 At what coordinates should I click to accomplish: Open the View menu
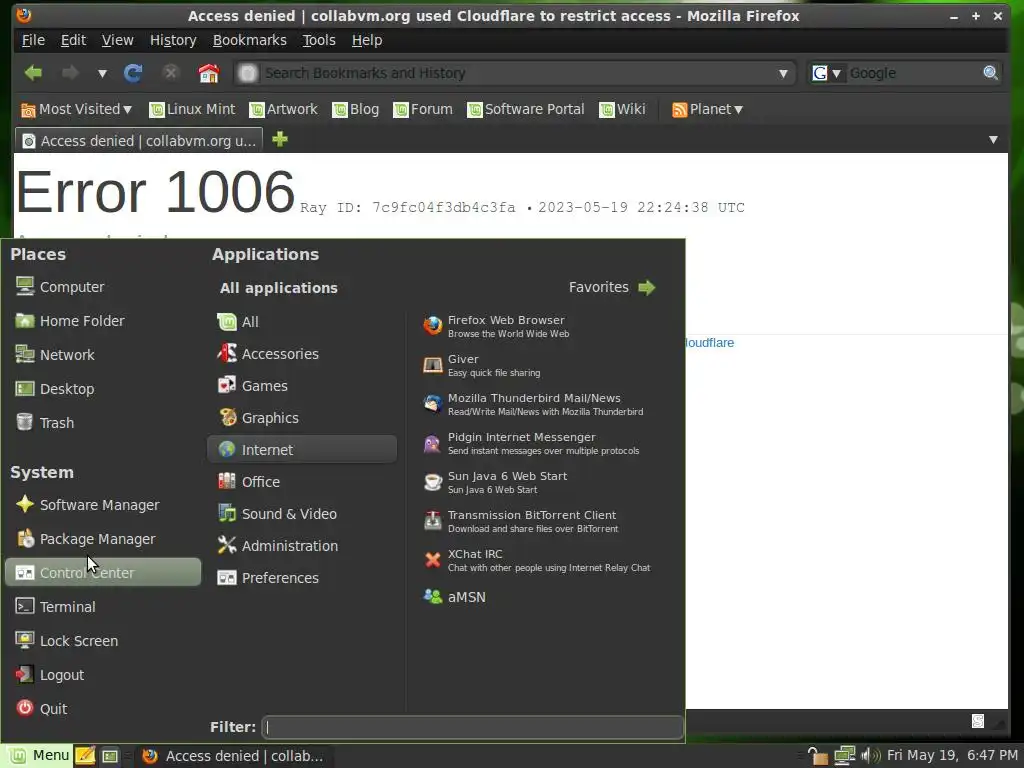coord(118,40)
